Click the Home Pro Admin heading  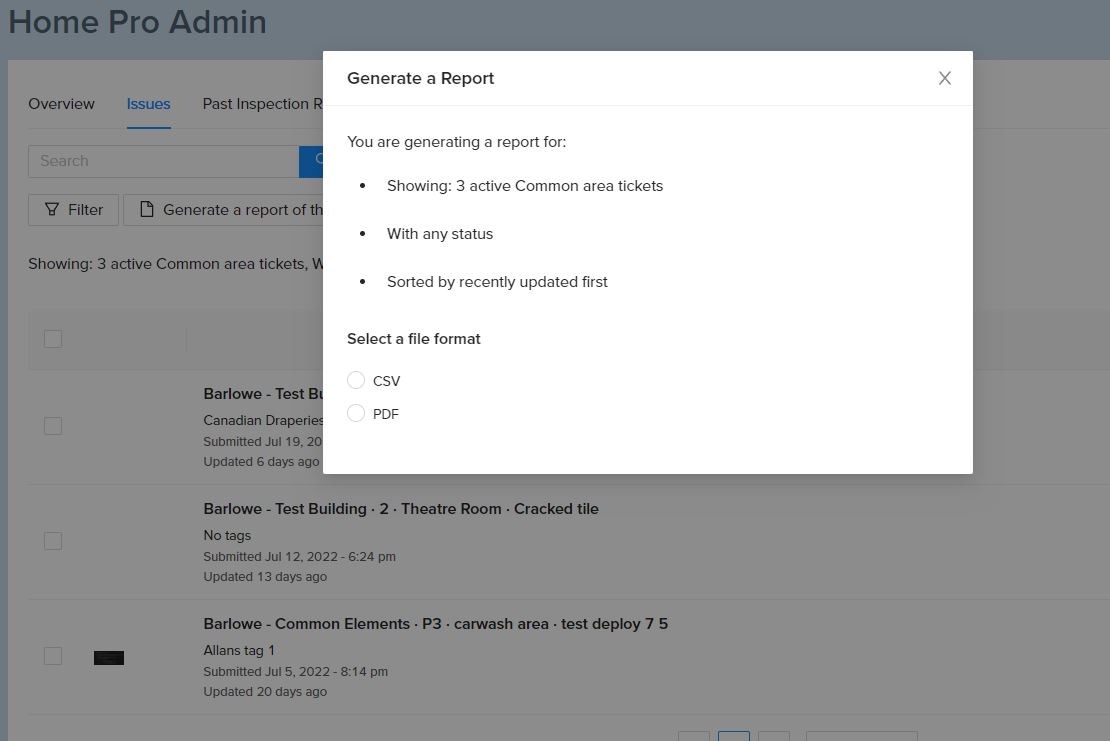pos(137,22)
